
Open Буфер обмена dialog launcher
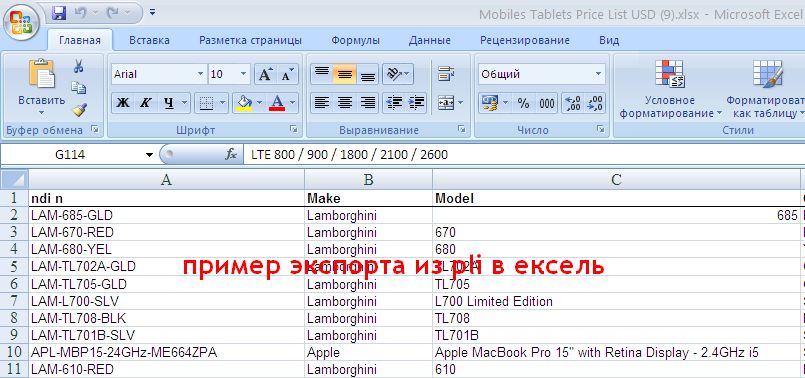pyautogui.click(x=94, y=129)
